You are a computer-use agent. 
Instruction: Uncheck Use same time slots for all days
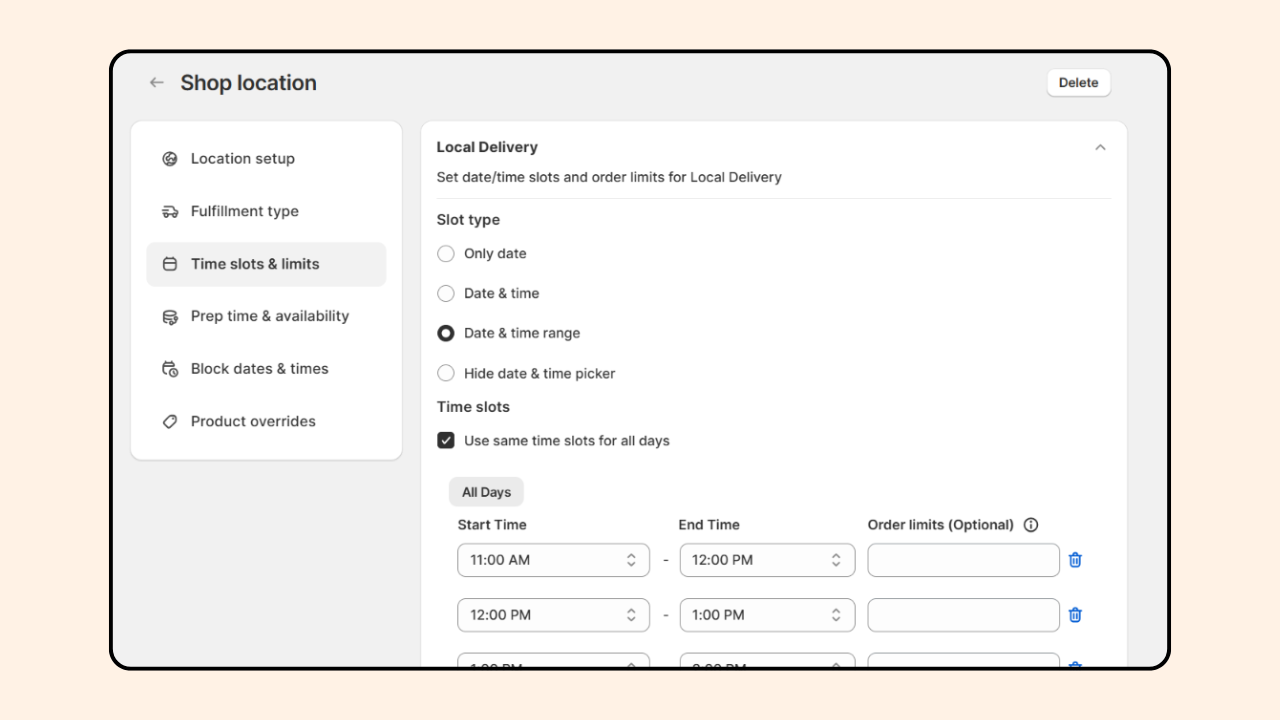[x=446, y=441]
